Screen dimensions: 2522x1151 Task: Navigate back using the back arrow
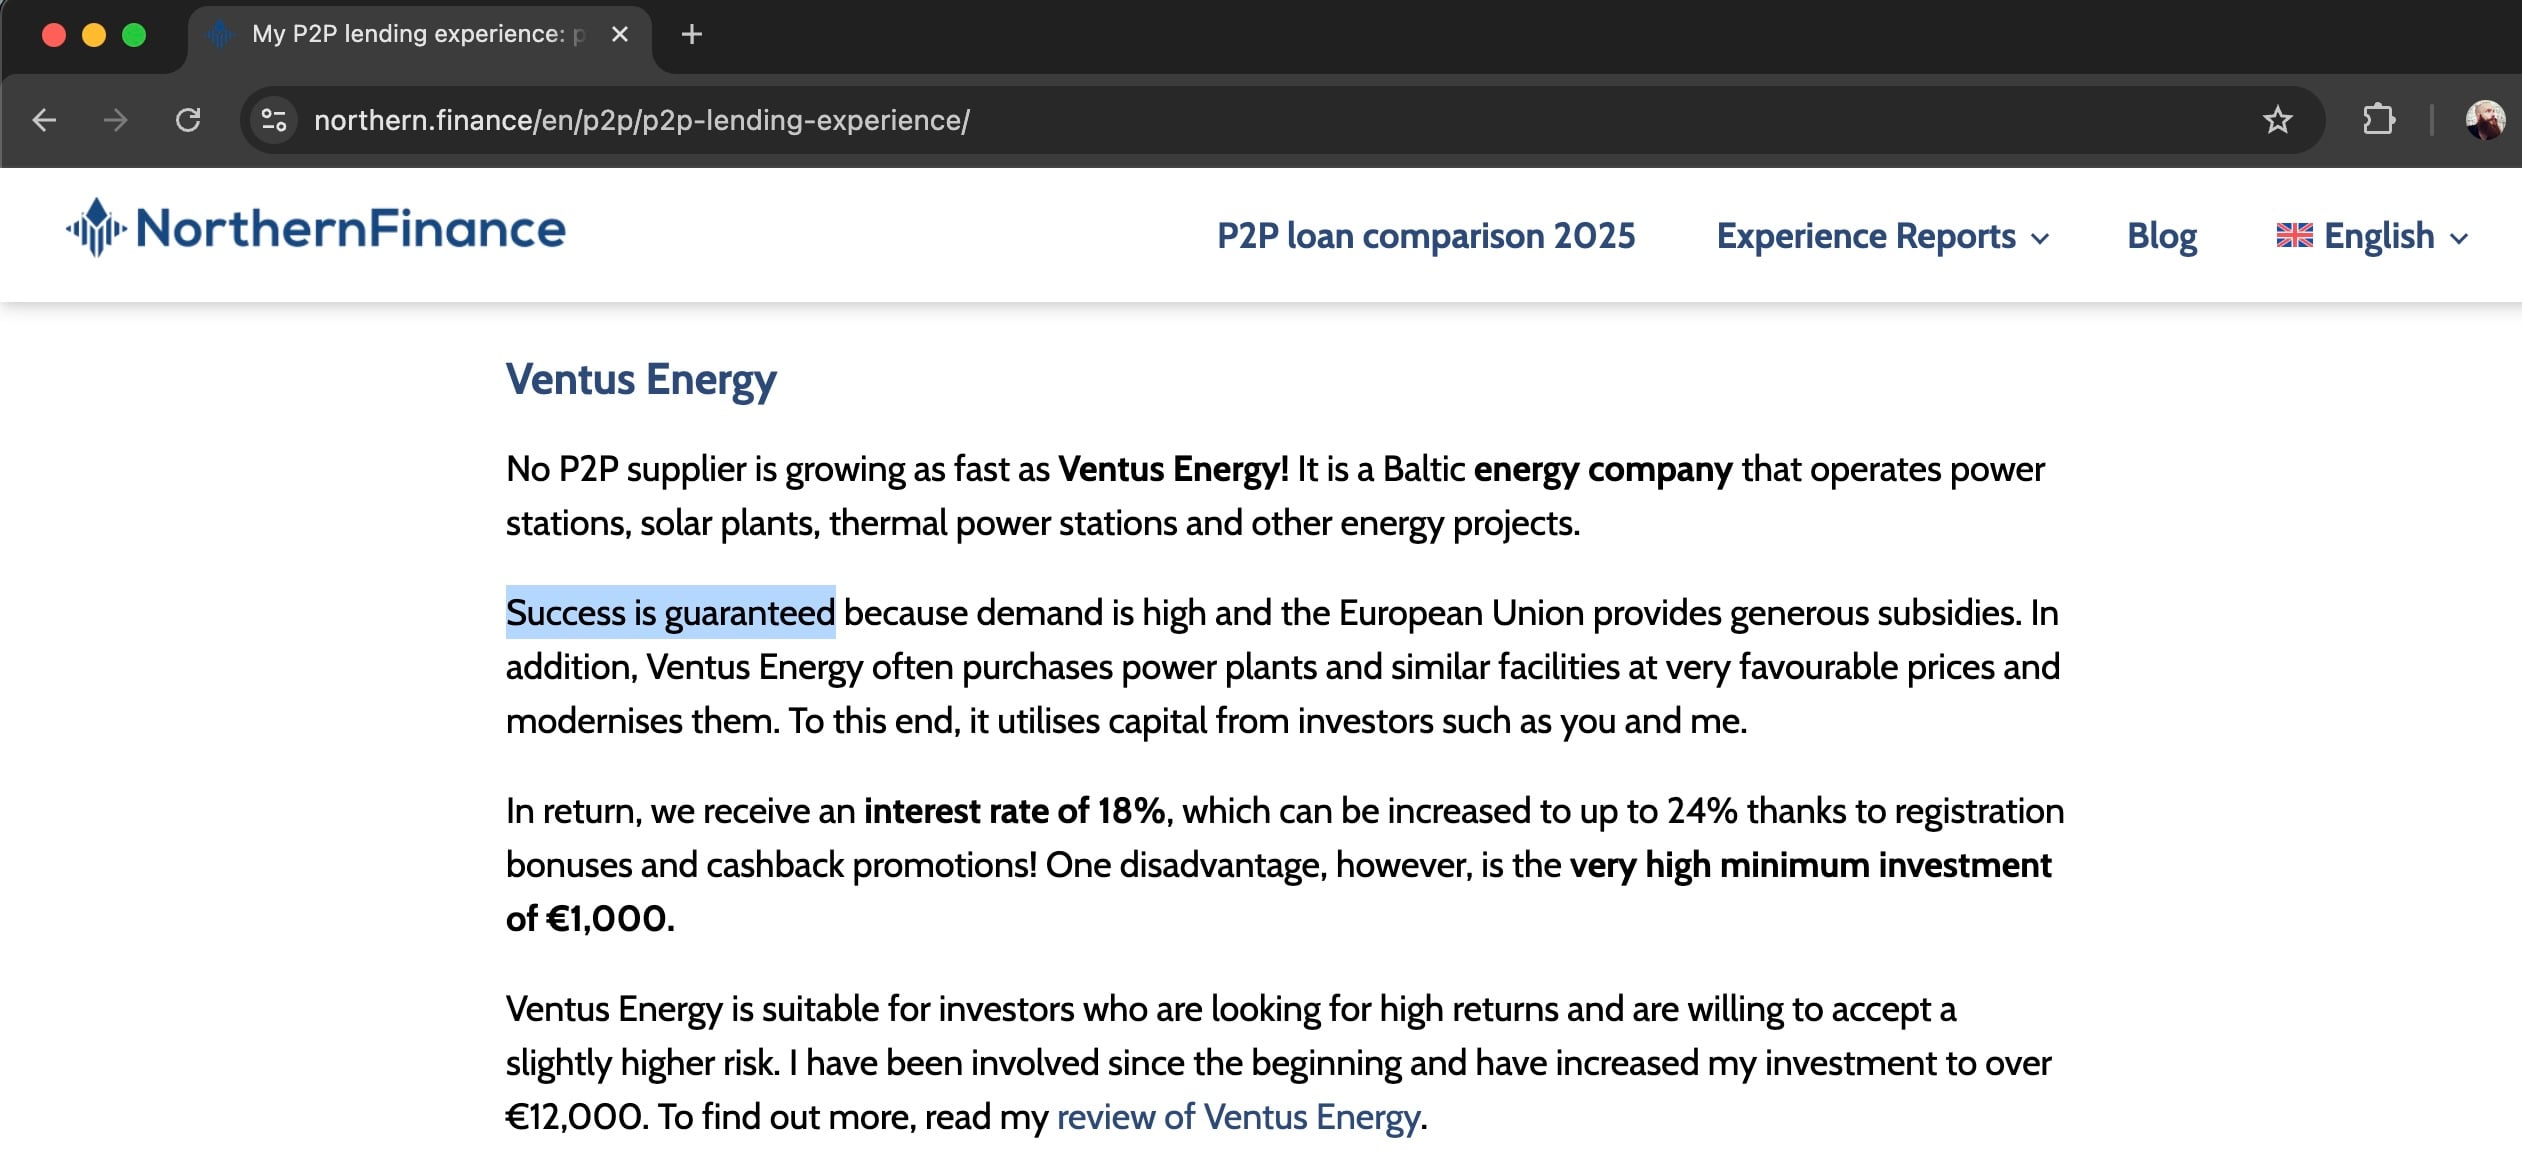coord(44,120)
